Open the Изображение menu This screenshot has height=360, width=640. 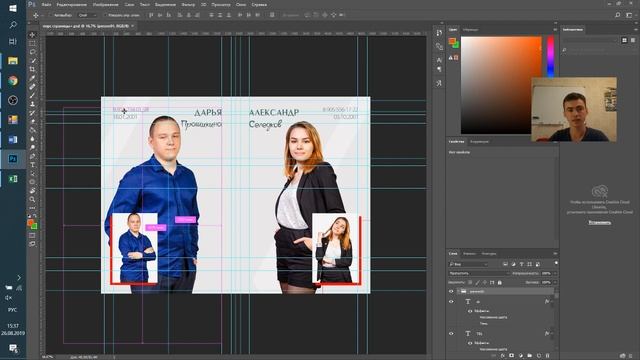(x=105, y=4)
